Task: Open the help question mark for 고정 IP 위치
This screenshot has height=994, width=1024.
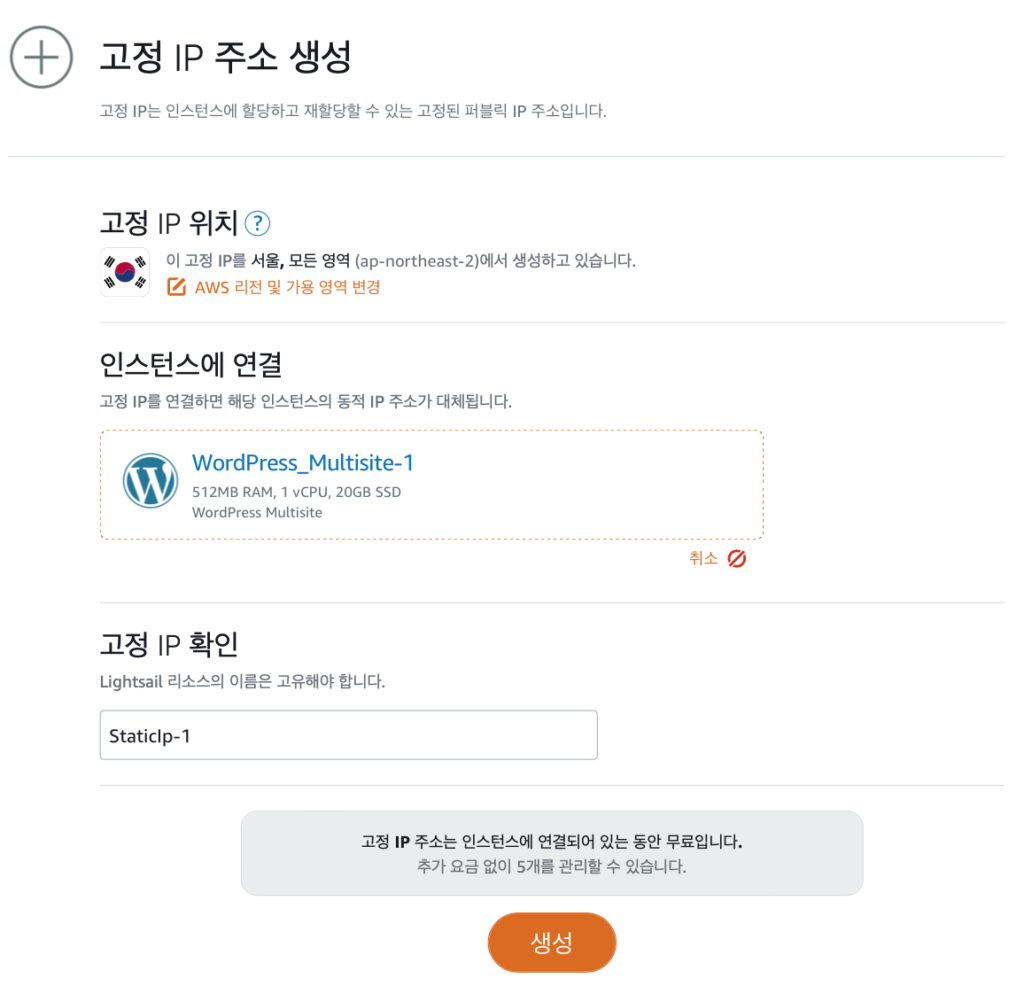Action: coord(257,223)
